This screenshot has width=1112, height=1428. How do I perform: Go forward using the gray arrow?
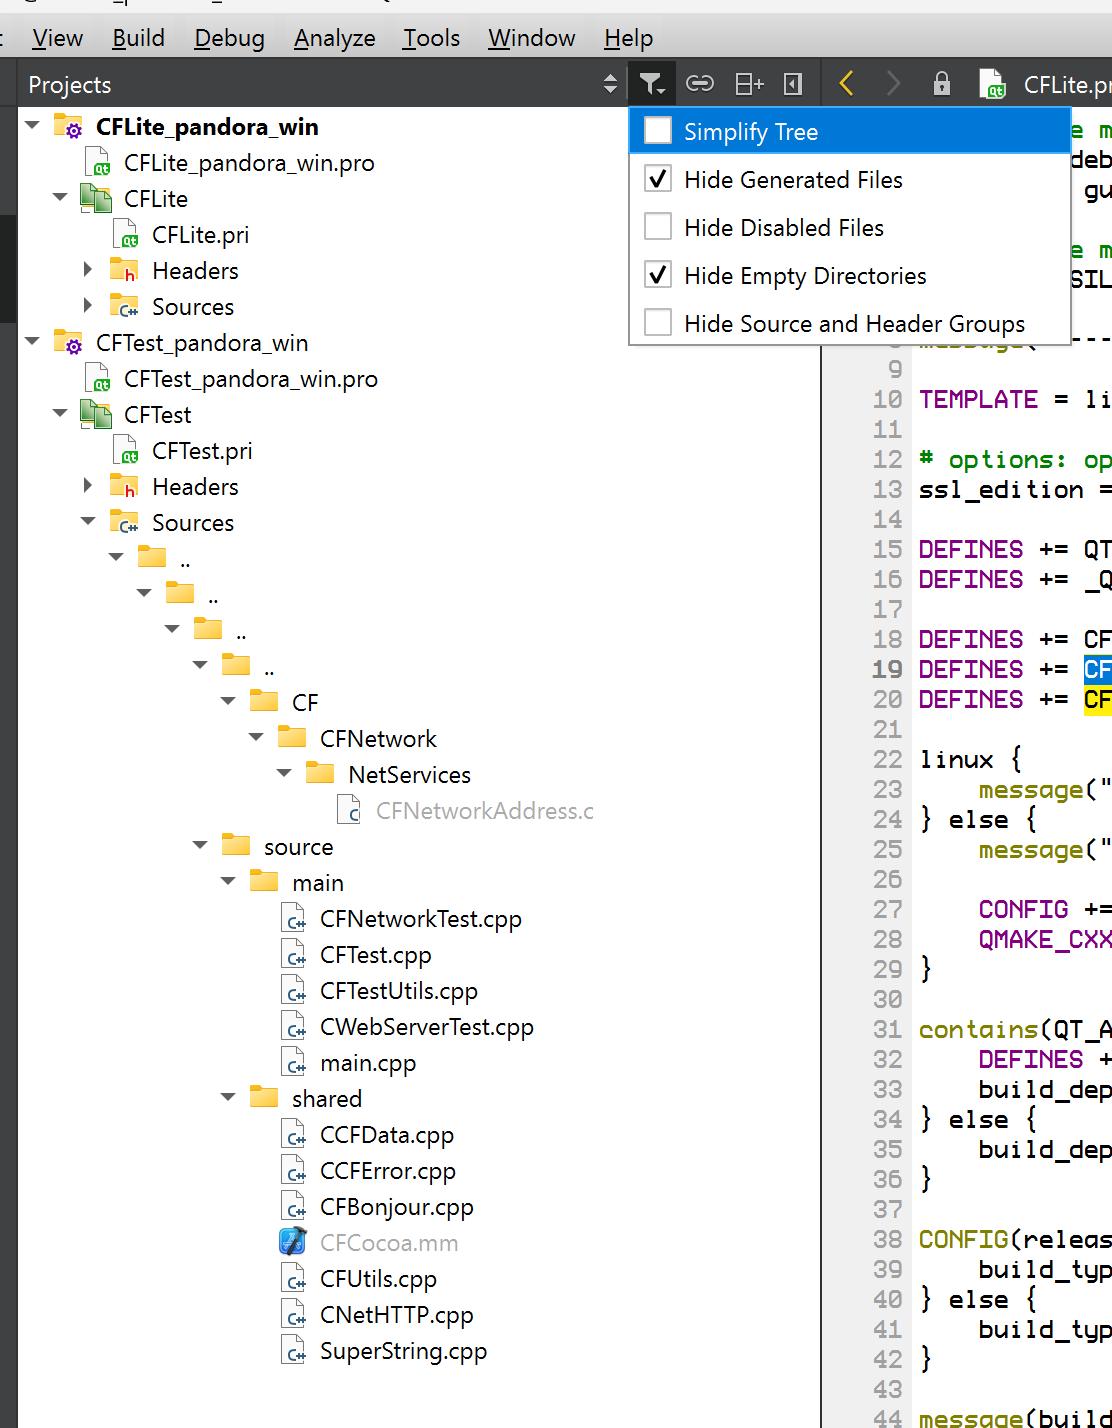pos(893,84)
